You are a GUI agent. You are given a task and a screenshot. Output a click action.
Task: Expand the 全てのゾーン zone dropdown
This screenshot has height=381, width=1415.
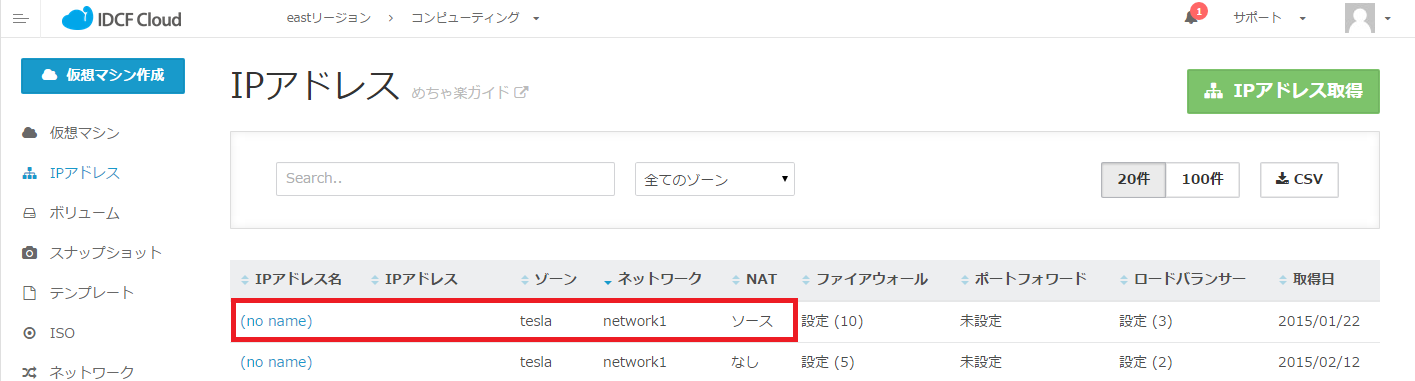pos(714,180)
